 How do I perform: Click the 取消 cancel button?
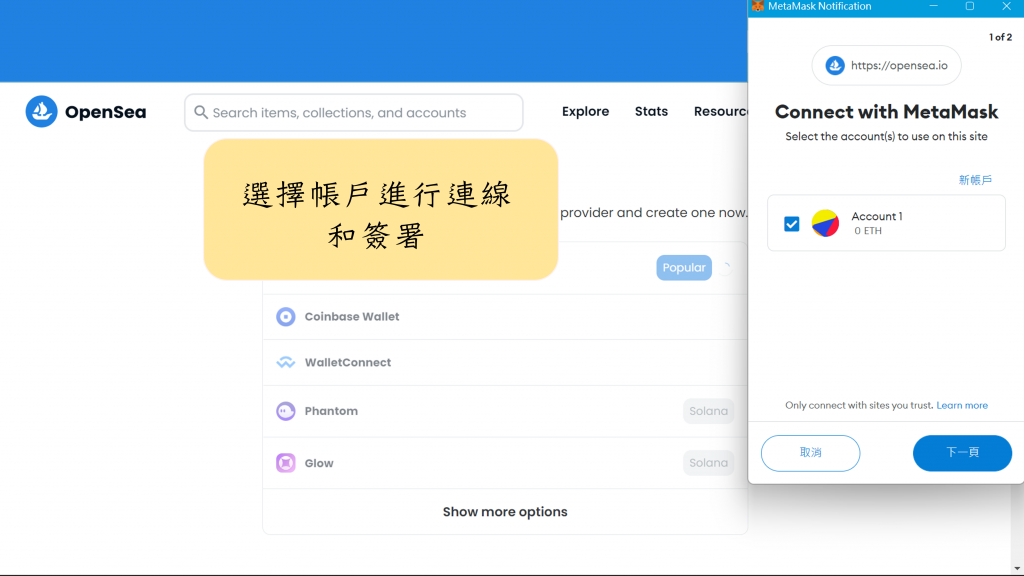point(810,453)
